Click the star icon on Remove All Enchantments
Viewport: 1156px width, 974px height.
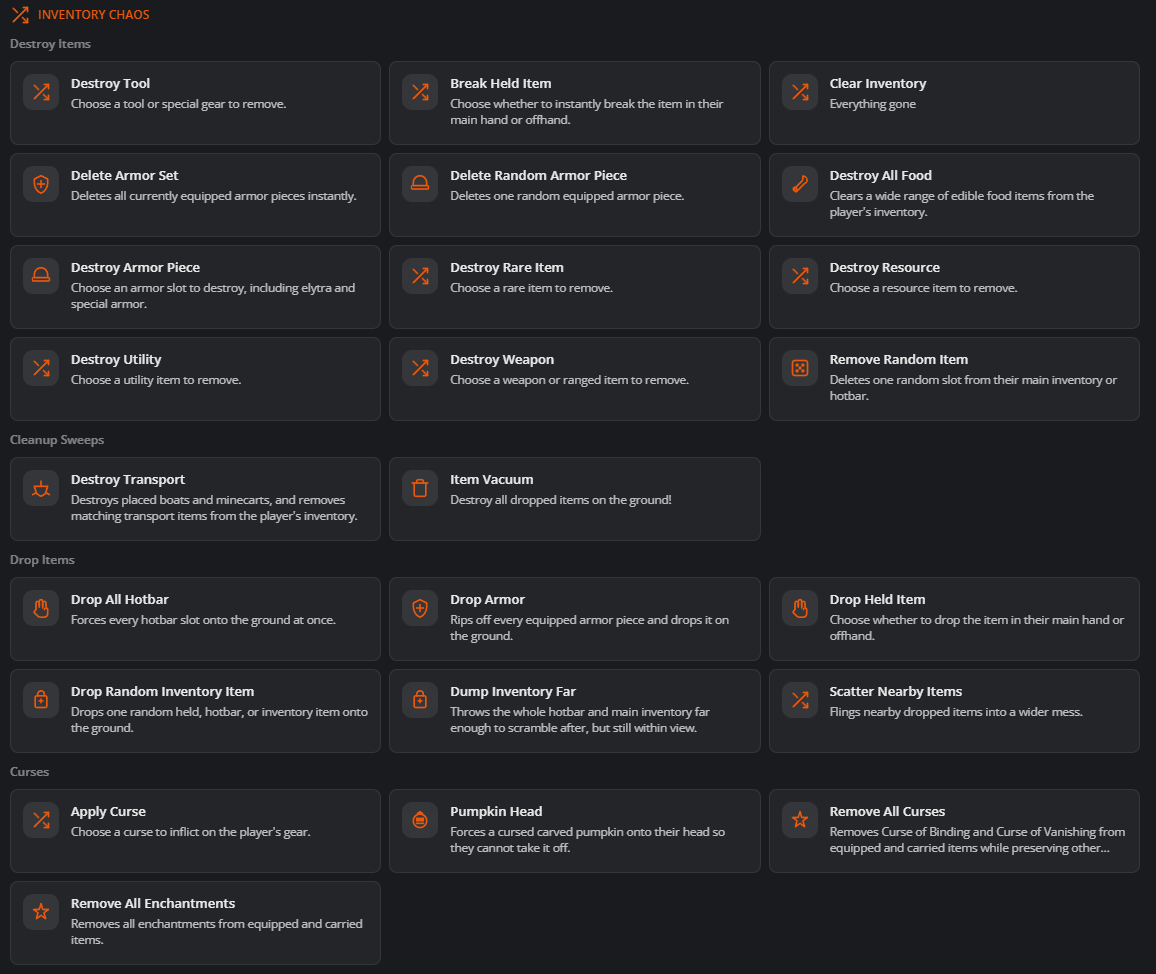tap(41, 912)
